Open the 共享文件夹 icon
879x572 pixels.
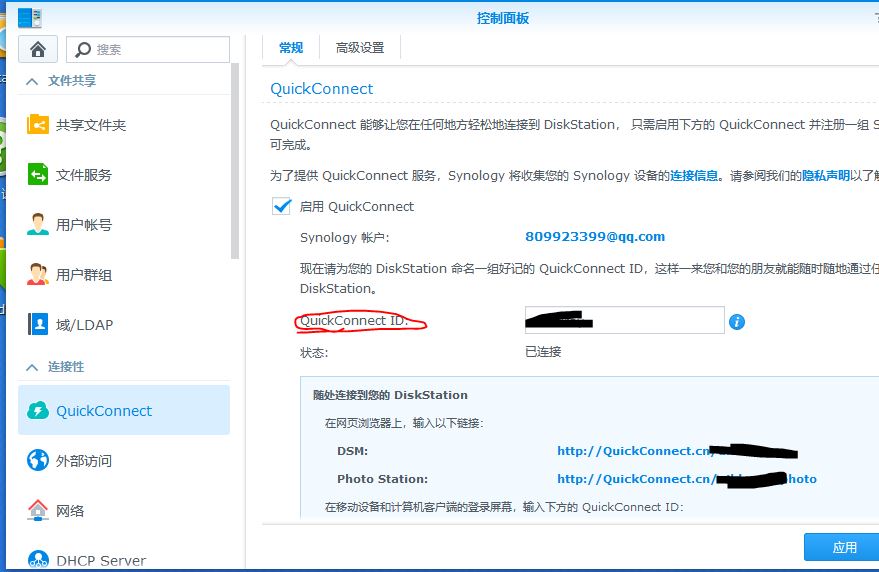pyautogui.click(x=38, y=124)
